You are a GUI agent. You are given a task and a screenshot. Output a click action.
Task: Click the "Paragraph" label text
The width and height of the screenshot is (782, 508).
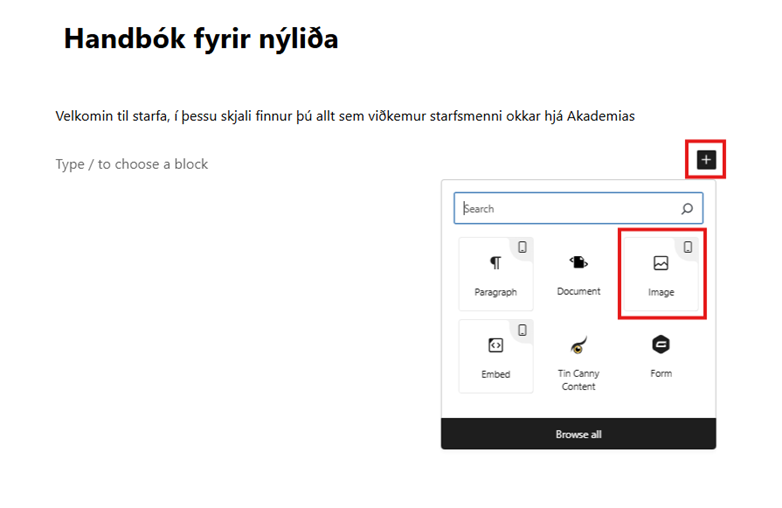click(x=495, y=292)
